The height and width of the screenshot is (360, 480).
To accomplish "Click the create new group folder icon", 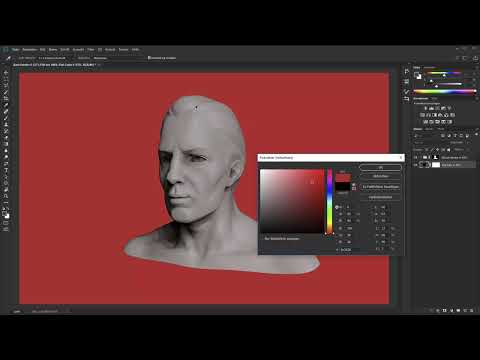I will (458, 310).
